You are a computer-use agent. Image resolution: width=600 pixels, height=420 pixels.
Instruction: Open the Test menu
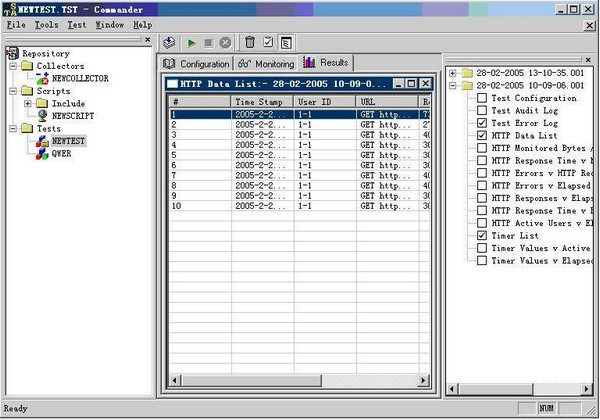pos(77,25)
